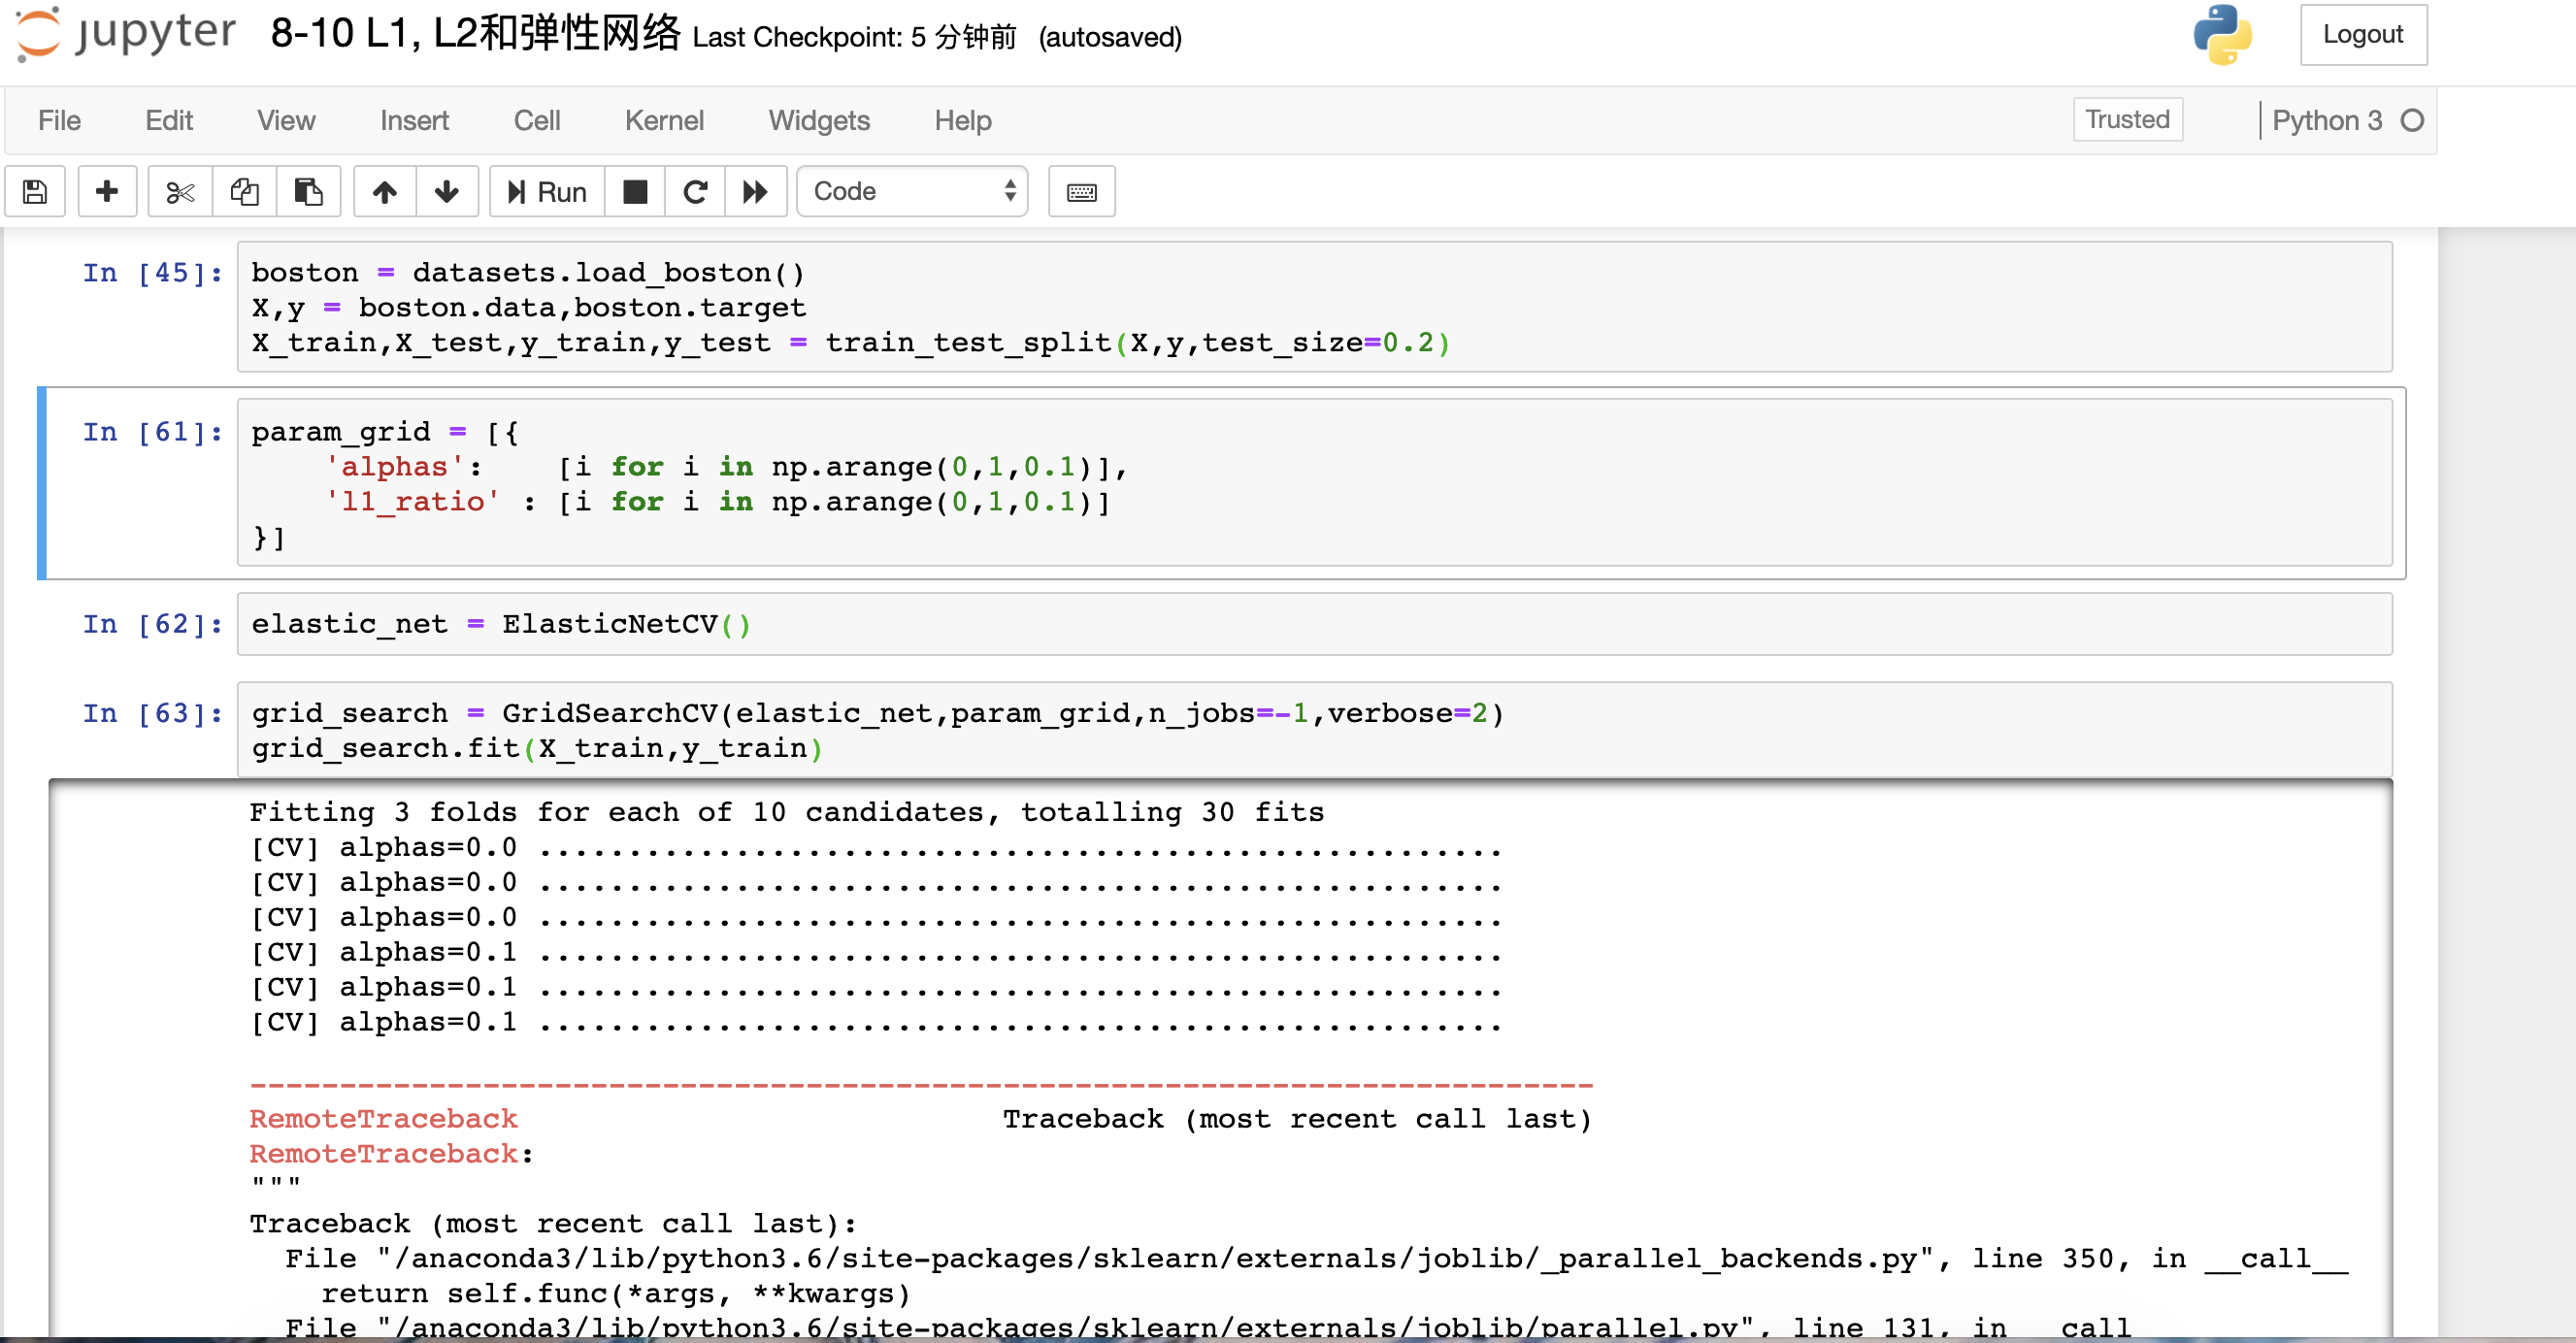Click the In [62] prompt
The image size is (2576, 1343).
point(153,624)
